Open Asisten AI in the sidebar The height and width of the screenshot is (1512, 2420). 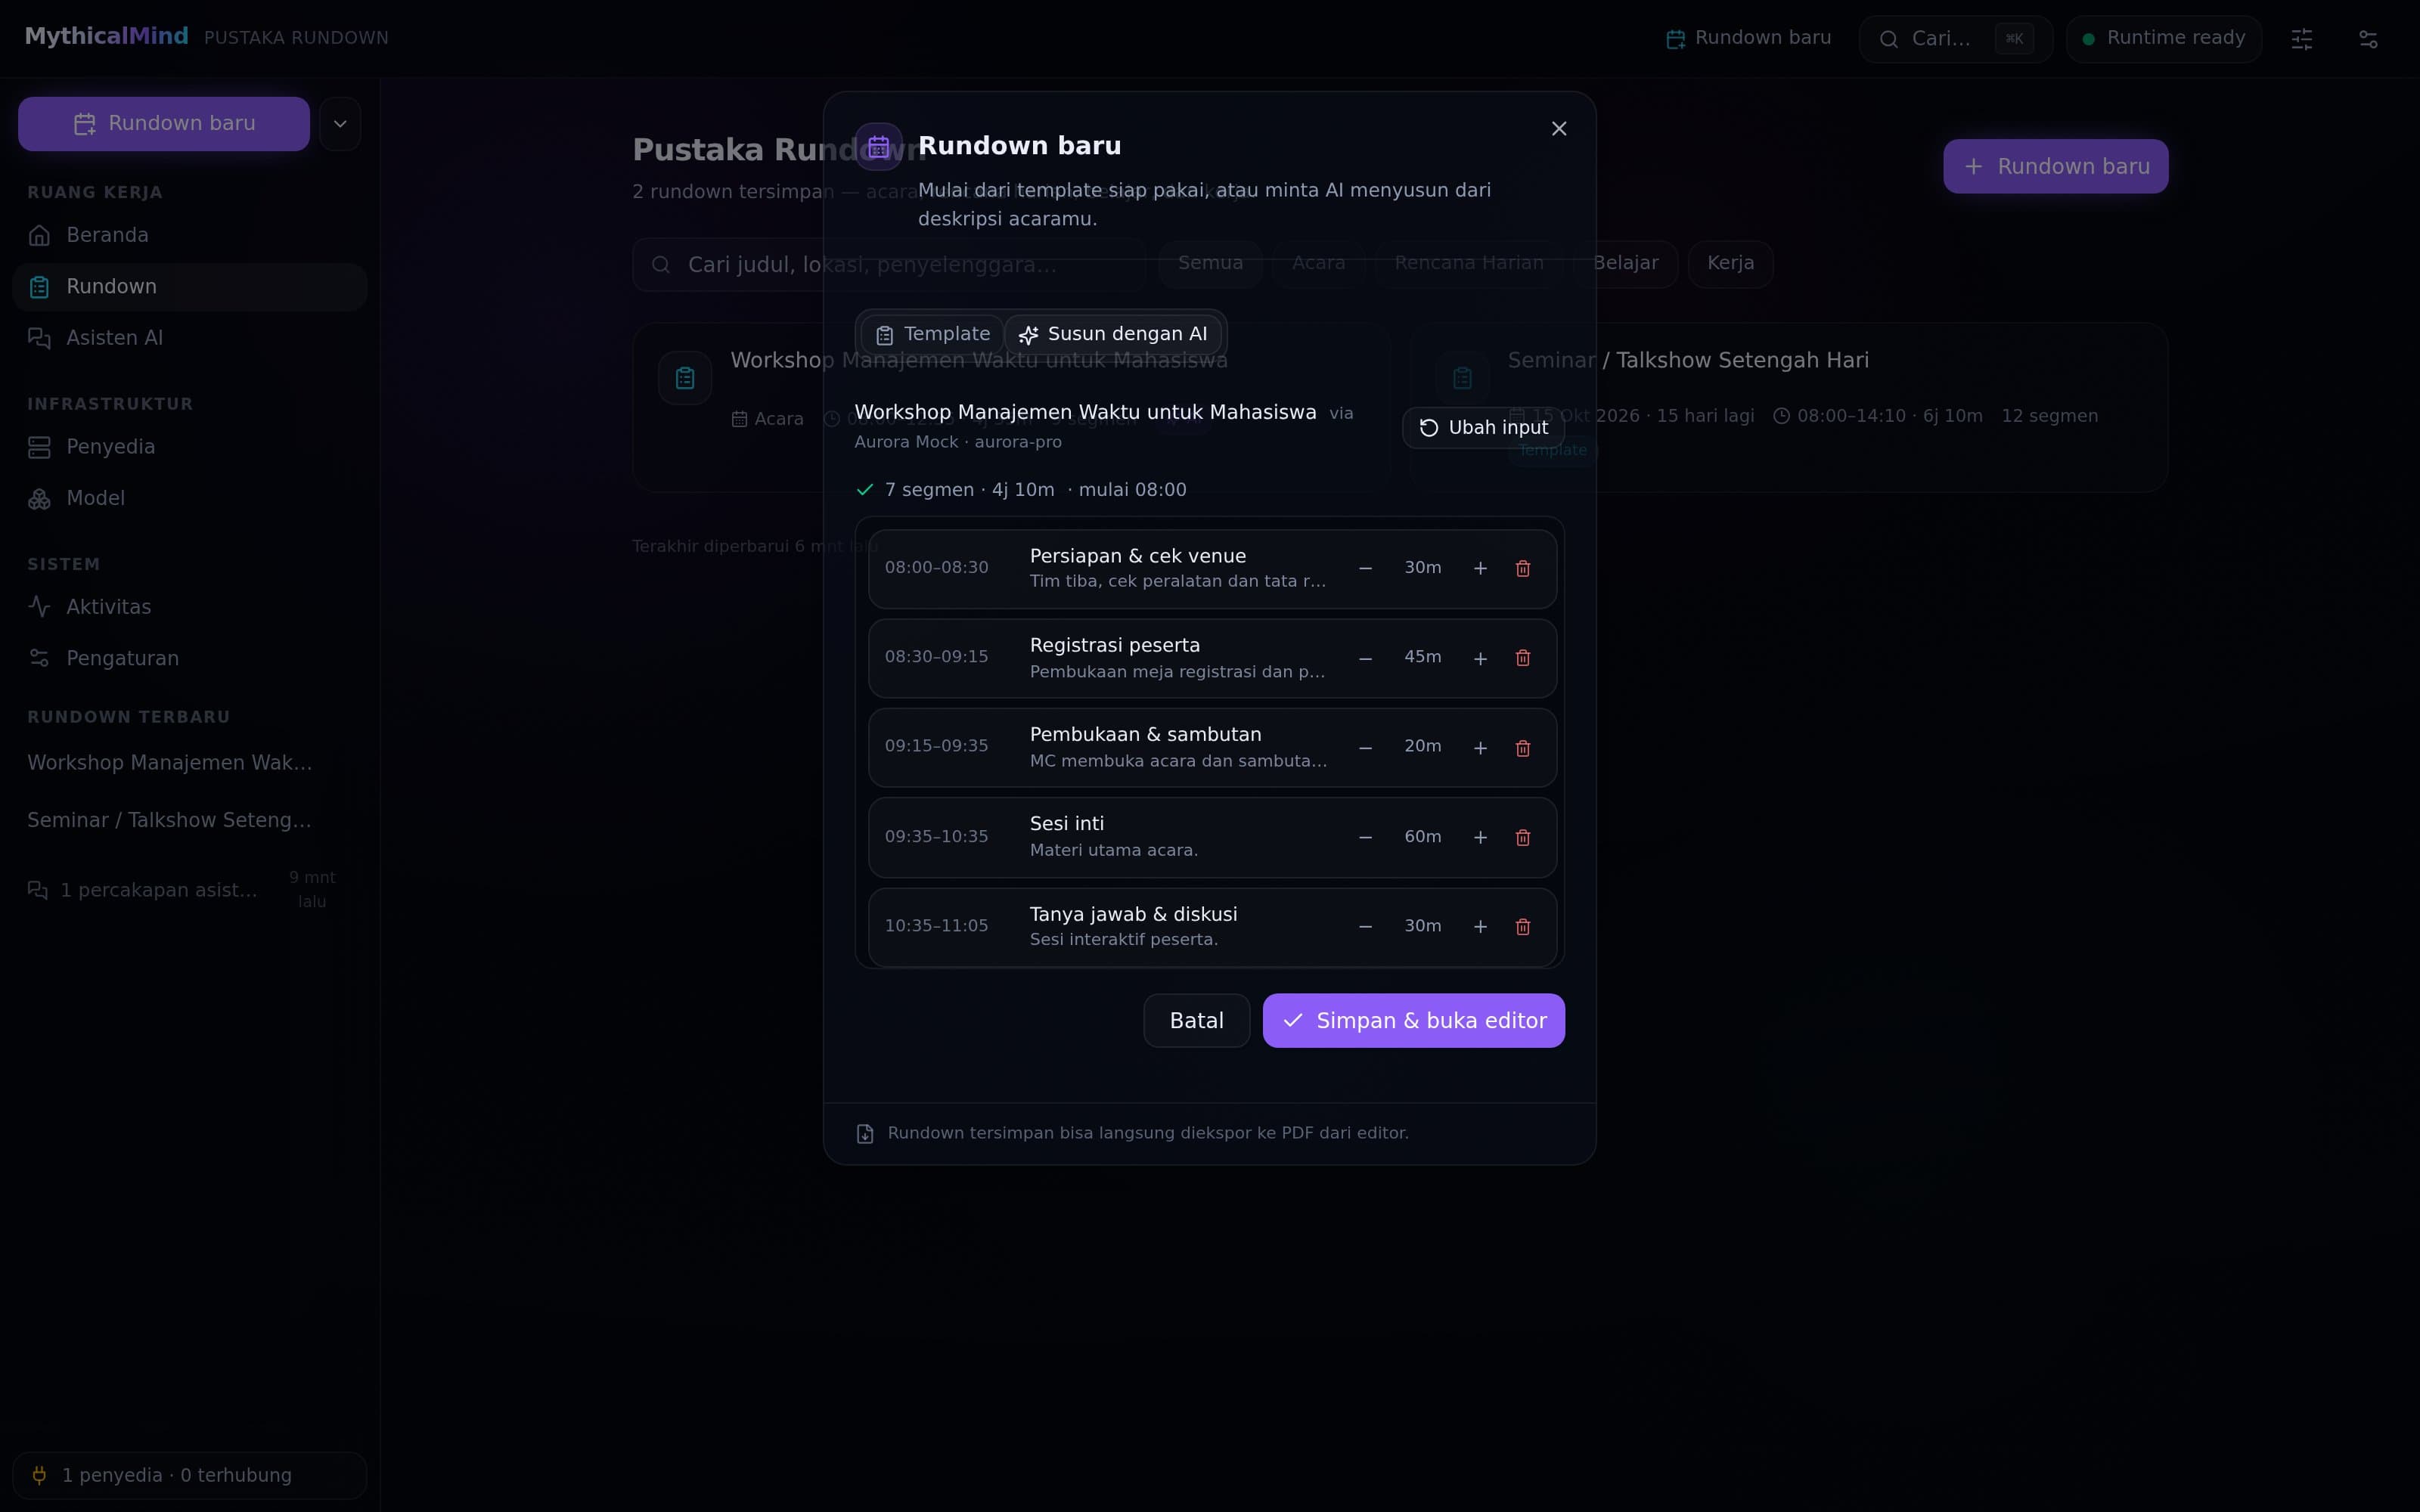190,338
